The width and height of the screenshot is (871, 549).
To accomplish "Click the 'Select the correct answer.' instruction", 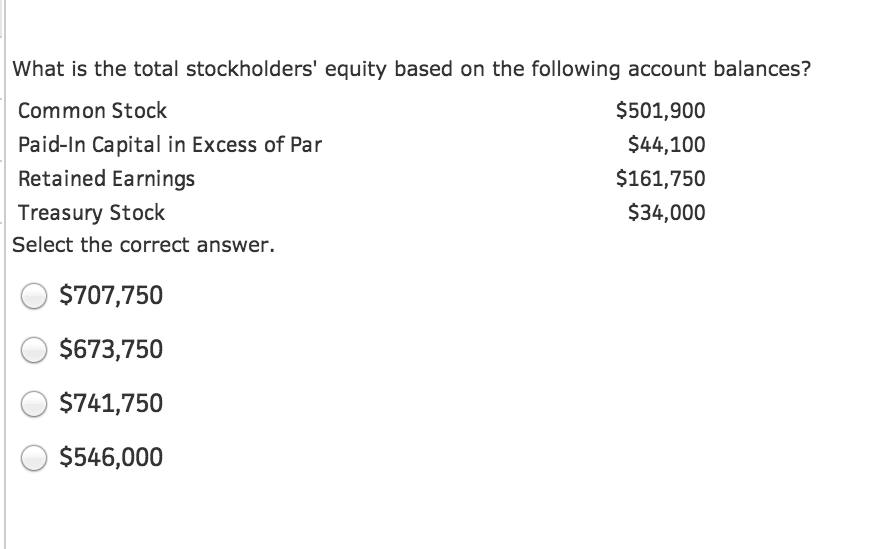I will click(142, 245).
